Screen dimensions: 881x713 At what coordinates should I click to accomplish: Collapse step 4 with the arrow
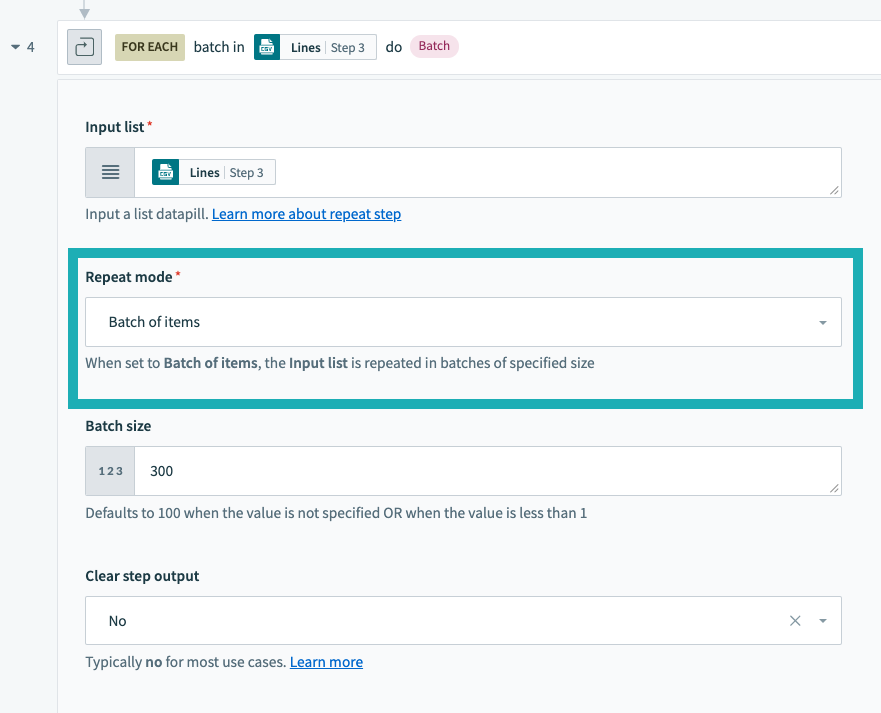[16, 47]
